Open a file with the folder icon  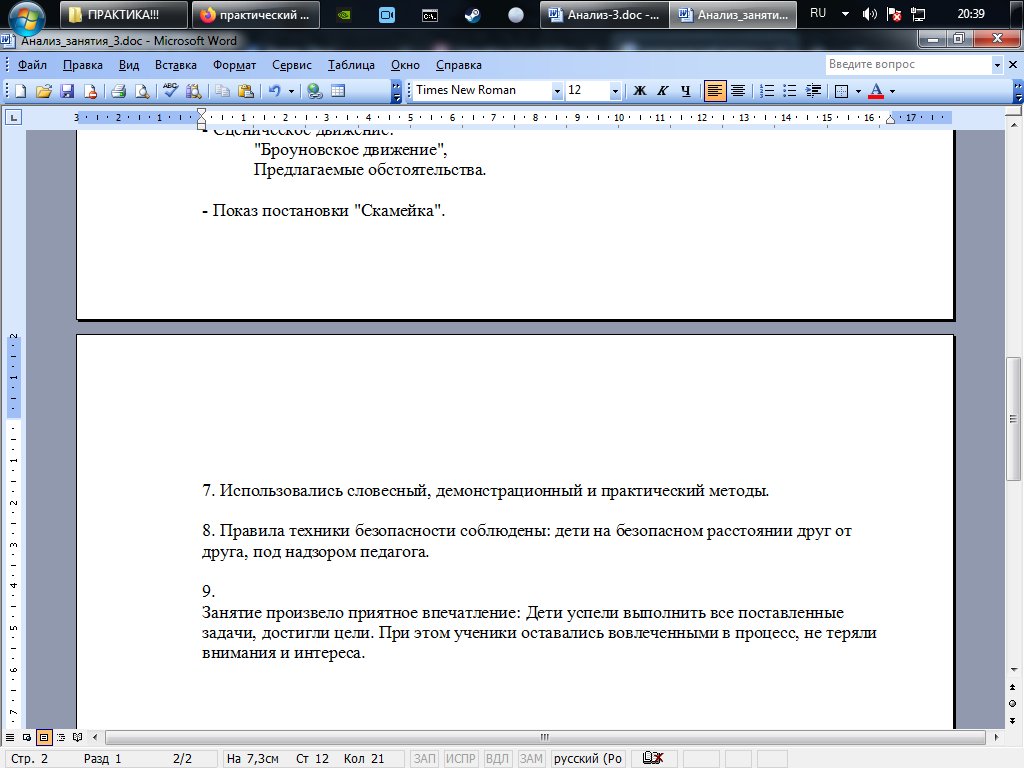click(43, 91)
